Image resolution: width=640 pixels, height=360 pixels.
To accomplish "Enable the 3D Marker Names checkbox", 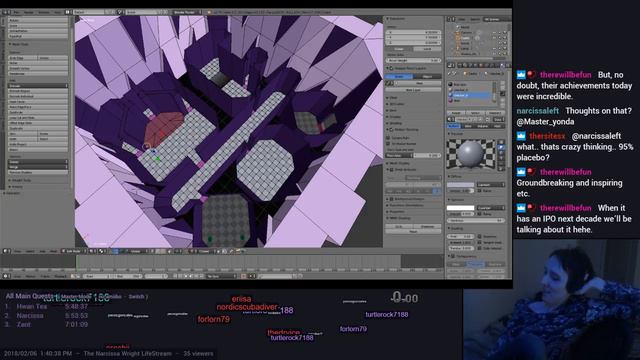I will (x=388, y=144).
